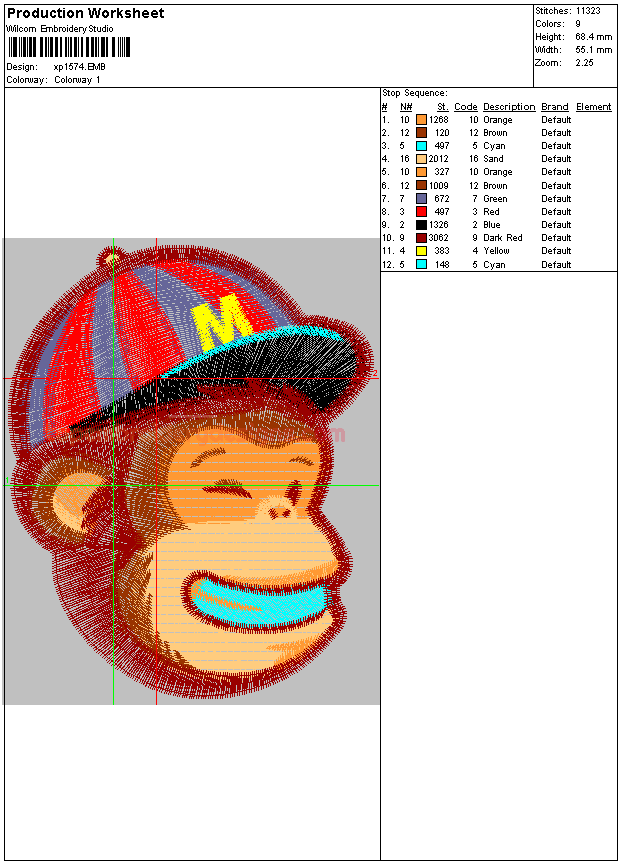
Task: Pick the Sand color swatch in row 4
Action: [421, 159]
